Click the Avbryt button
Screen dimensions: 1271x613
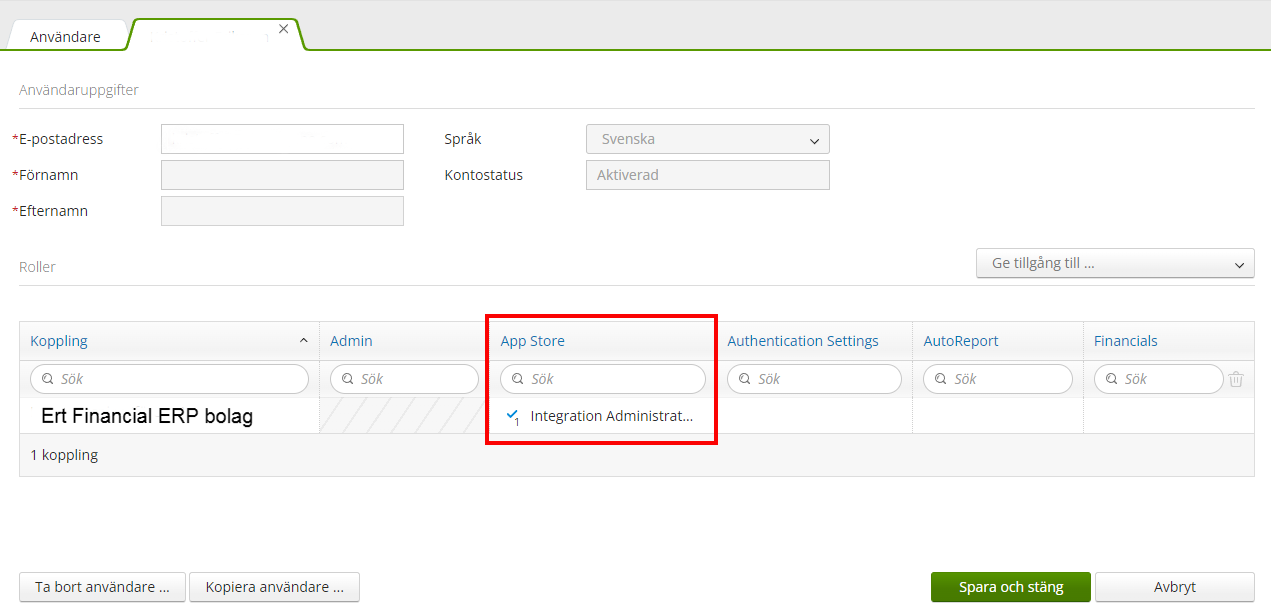pos(1175,587)
